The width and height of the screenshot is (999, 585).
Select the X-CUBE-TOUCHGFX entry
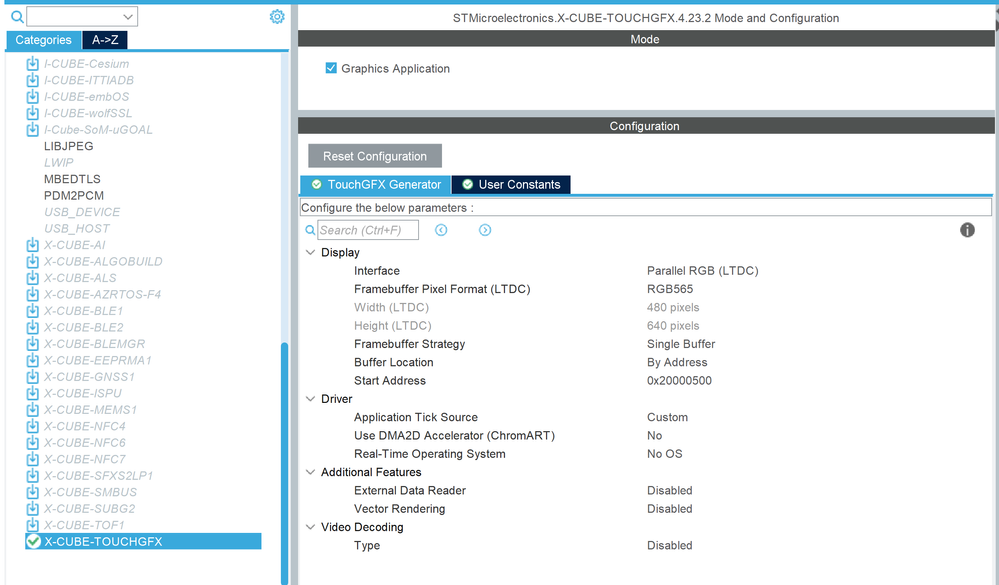(143, 542)
